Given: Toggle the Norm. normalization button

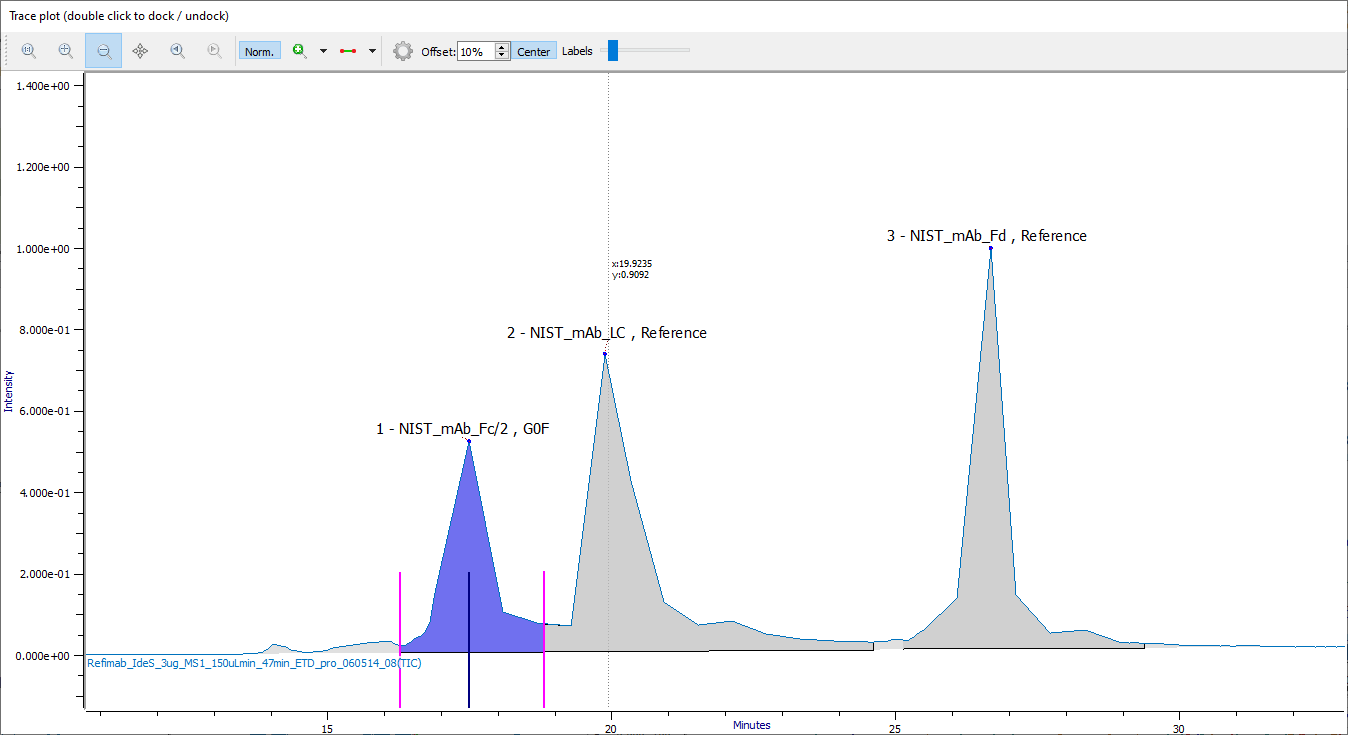Looking at the screenshot, I should [x=260, y=51].
